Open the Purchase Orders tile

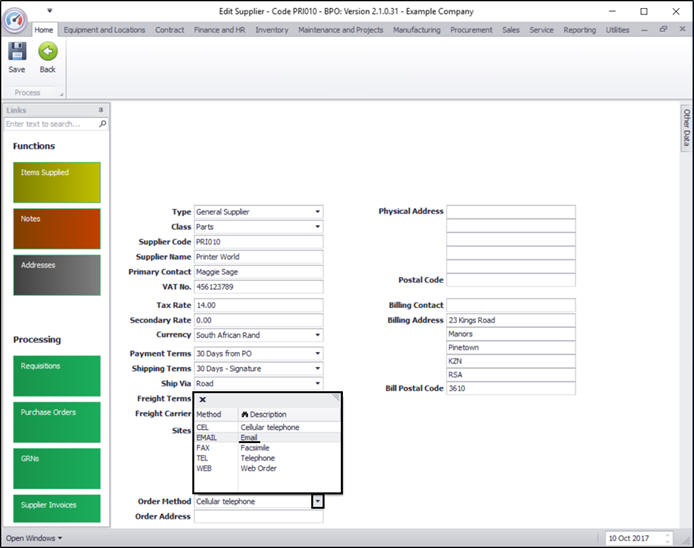pyautogui.click(x=57, y=421)
